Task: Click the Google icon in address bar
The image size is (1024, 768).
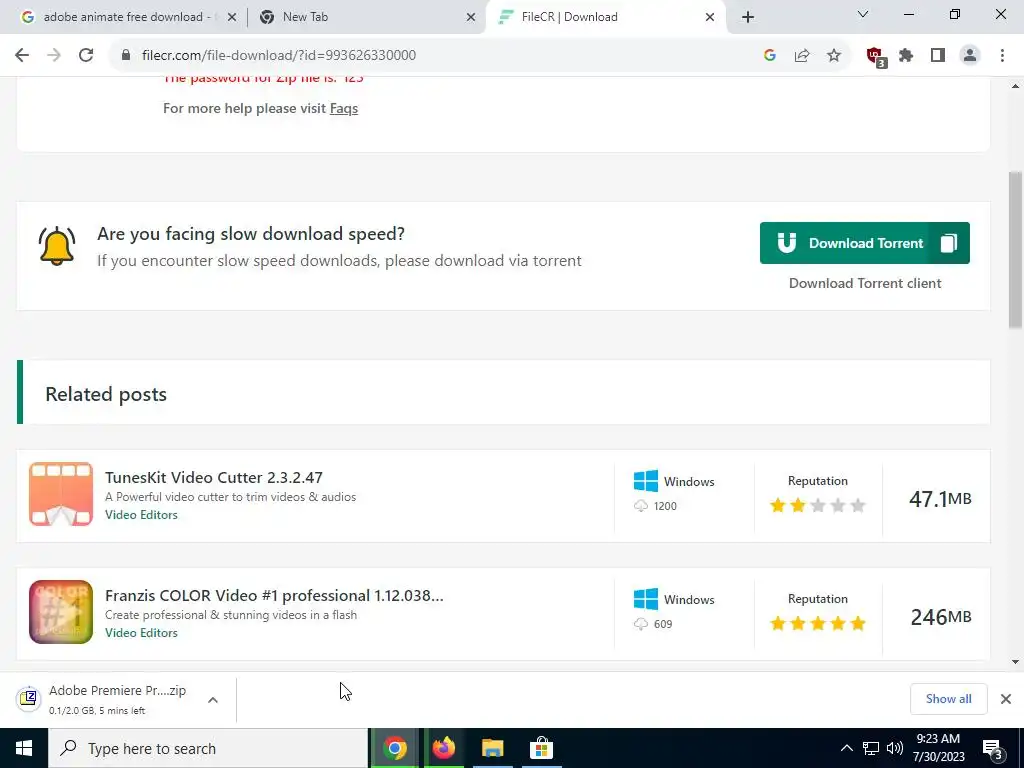Action: point(770,56)
